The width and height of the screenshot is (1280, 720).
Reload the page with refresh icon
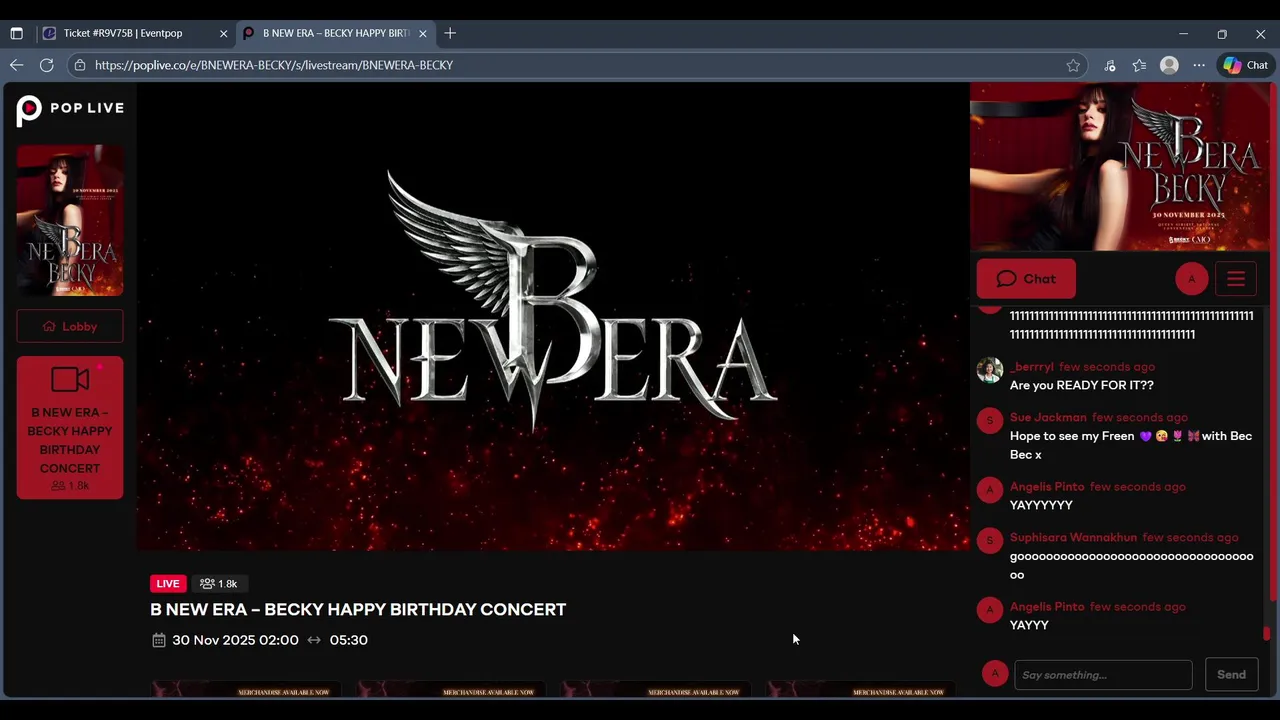coord(46,65)
